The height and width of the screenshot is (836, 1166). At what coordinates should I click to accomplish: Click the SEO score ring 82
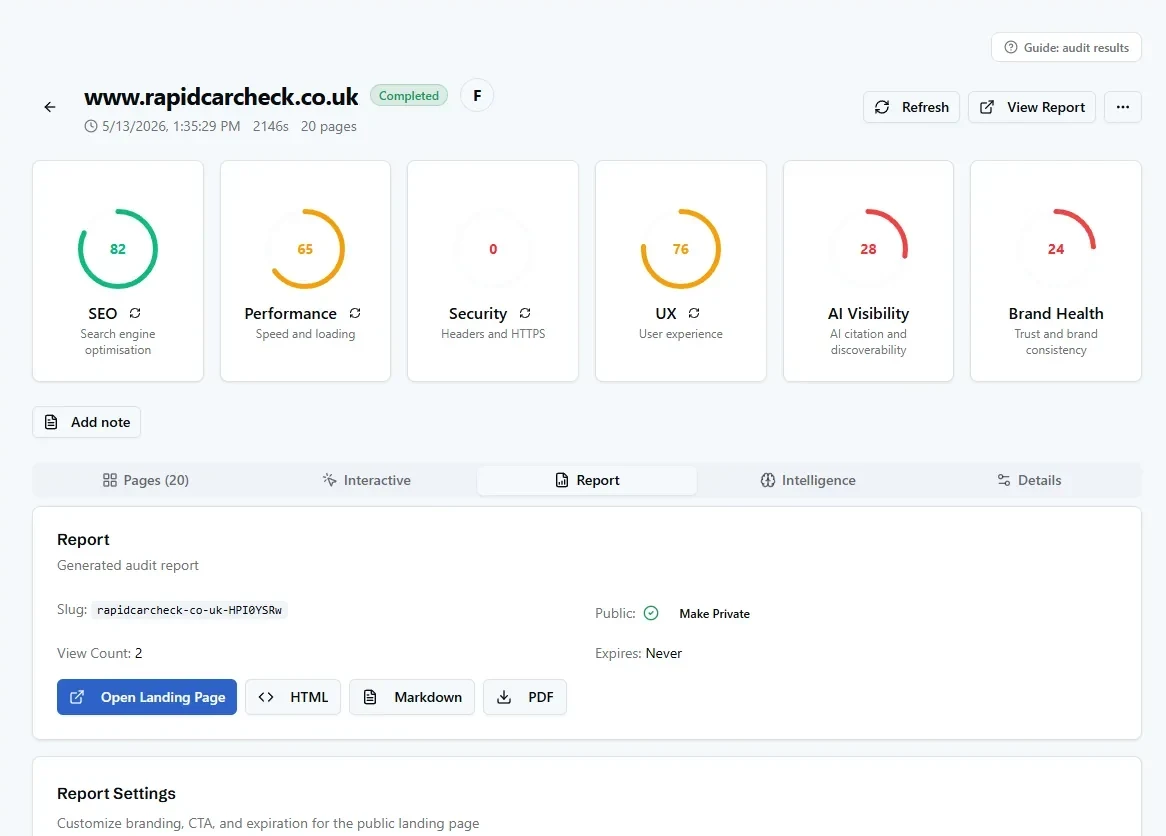[117, 249]
